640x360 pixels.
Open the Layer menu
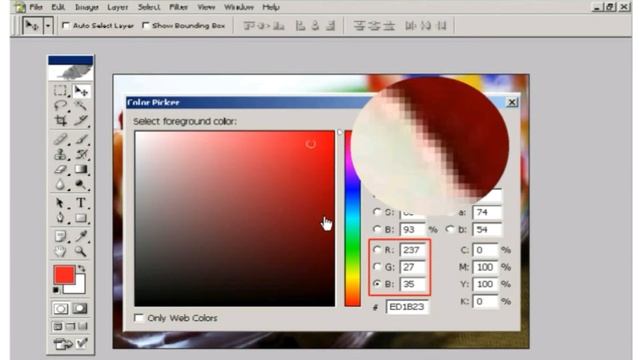[x=118, y=7]
